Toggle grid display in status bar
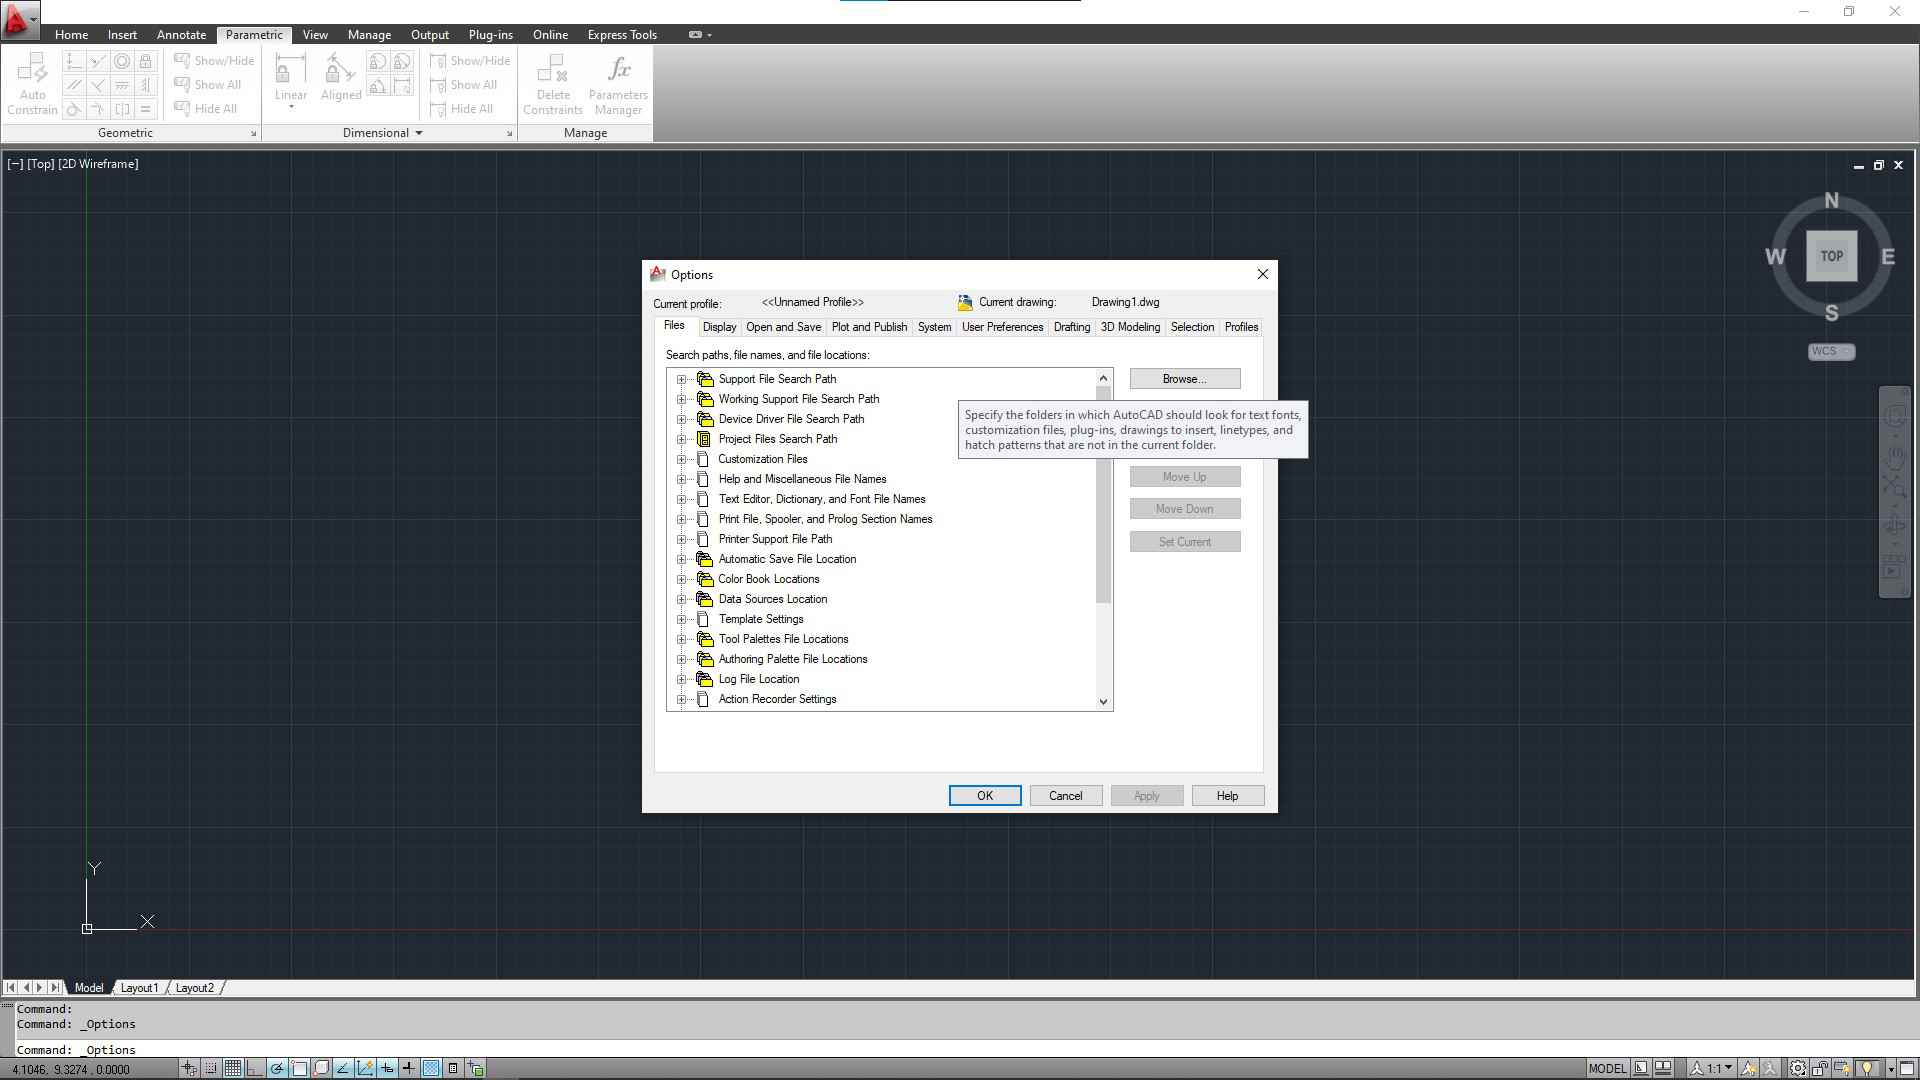1920x1080 pixels. tap(232, 1069)
